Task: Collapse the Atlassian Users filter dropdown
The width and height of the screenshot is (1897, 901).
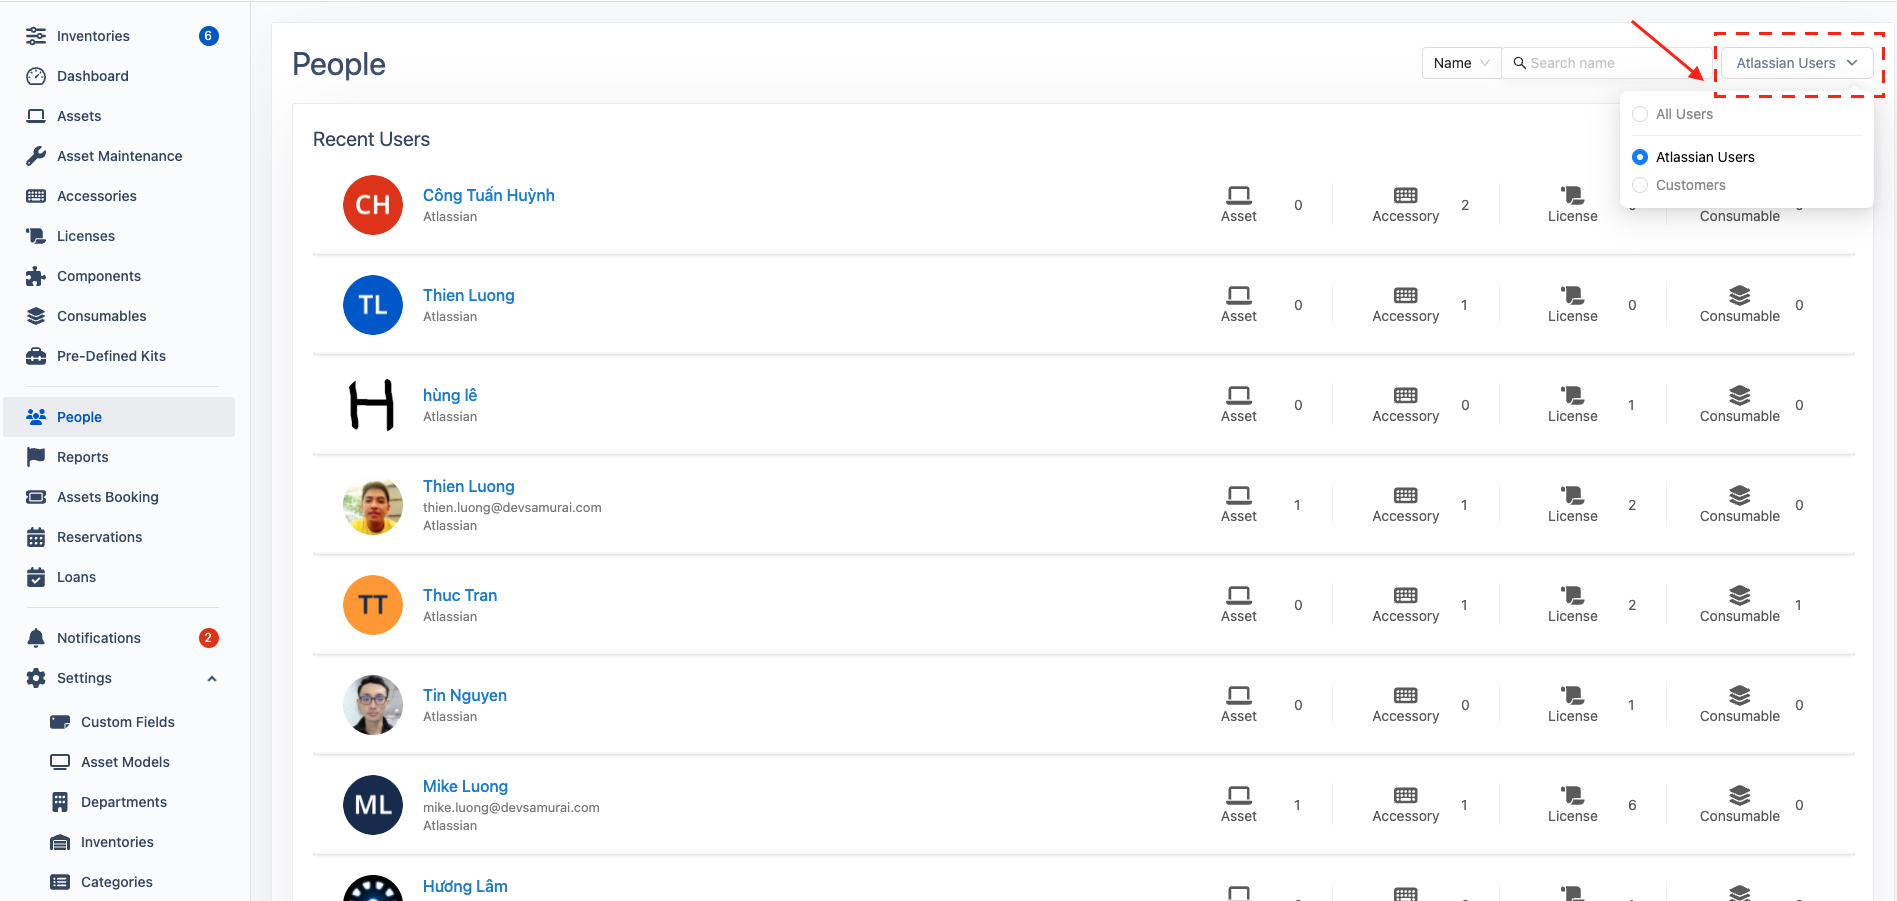Action: click(x=1796, y=63)
